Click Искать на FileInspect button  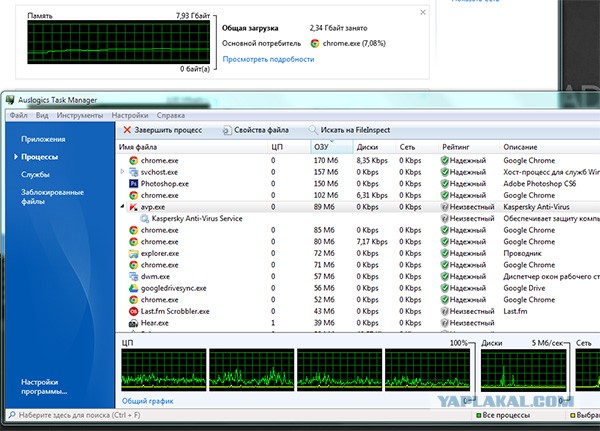pyautogui.click(x=349, y=130)
